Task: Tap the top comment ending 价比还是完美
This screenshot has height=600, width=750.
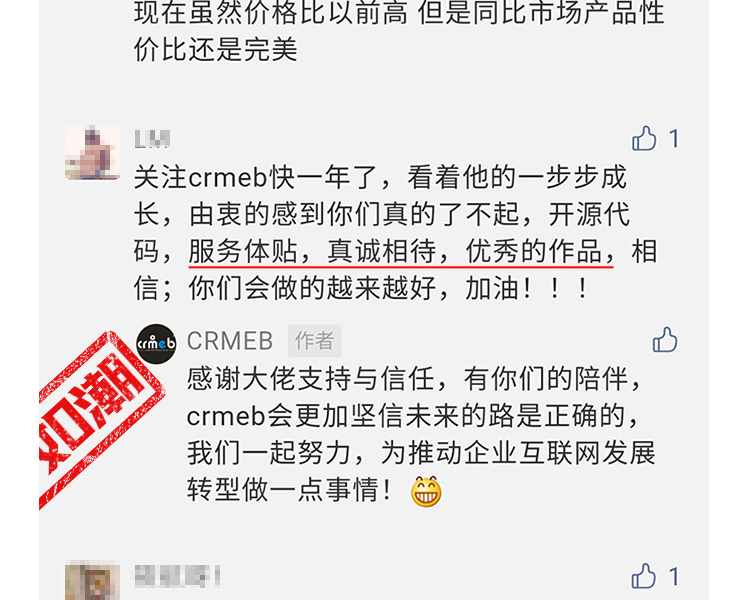Action: tap(399, 31)
